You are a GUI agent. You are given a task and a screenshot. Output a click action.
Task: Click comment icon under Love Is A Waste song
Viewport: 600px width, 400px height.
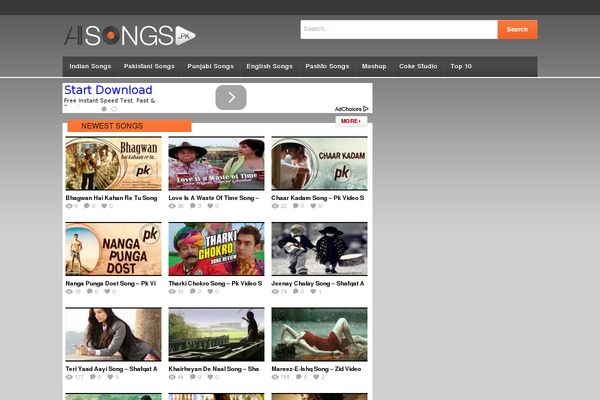point(193,206)
